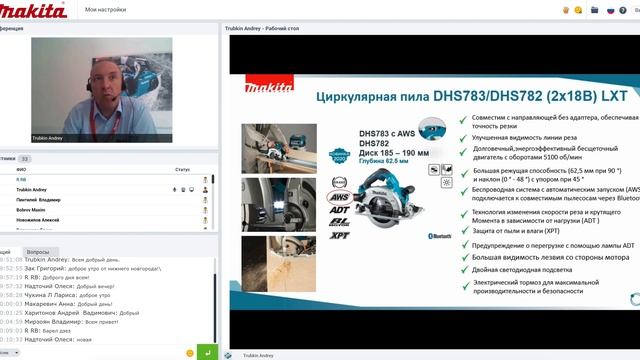The height and width of the screenshot is (360, 640).
Task: Click the chat message input field
Action: tap(102, 352)
